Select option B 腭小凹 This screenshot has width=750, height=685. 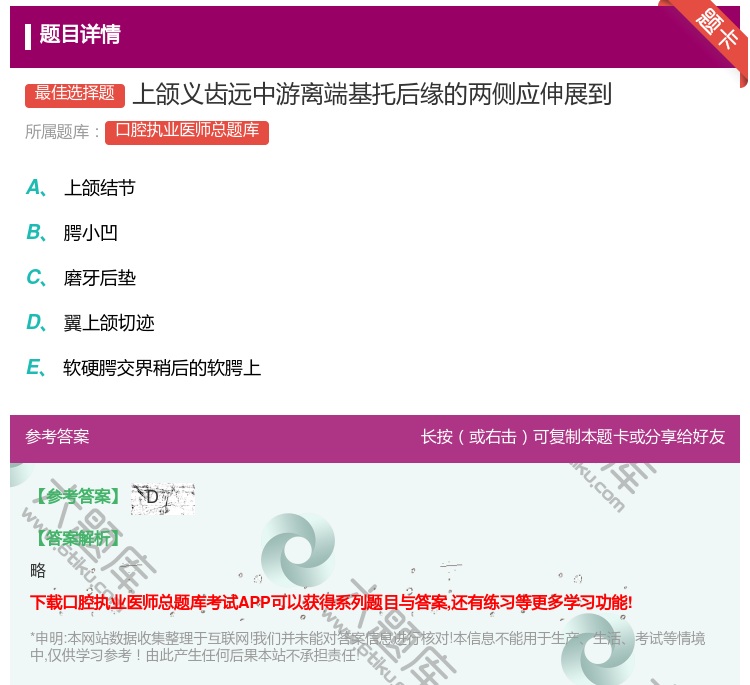pyautogui.click(x=91, y=233)
